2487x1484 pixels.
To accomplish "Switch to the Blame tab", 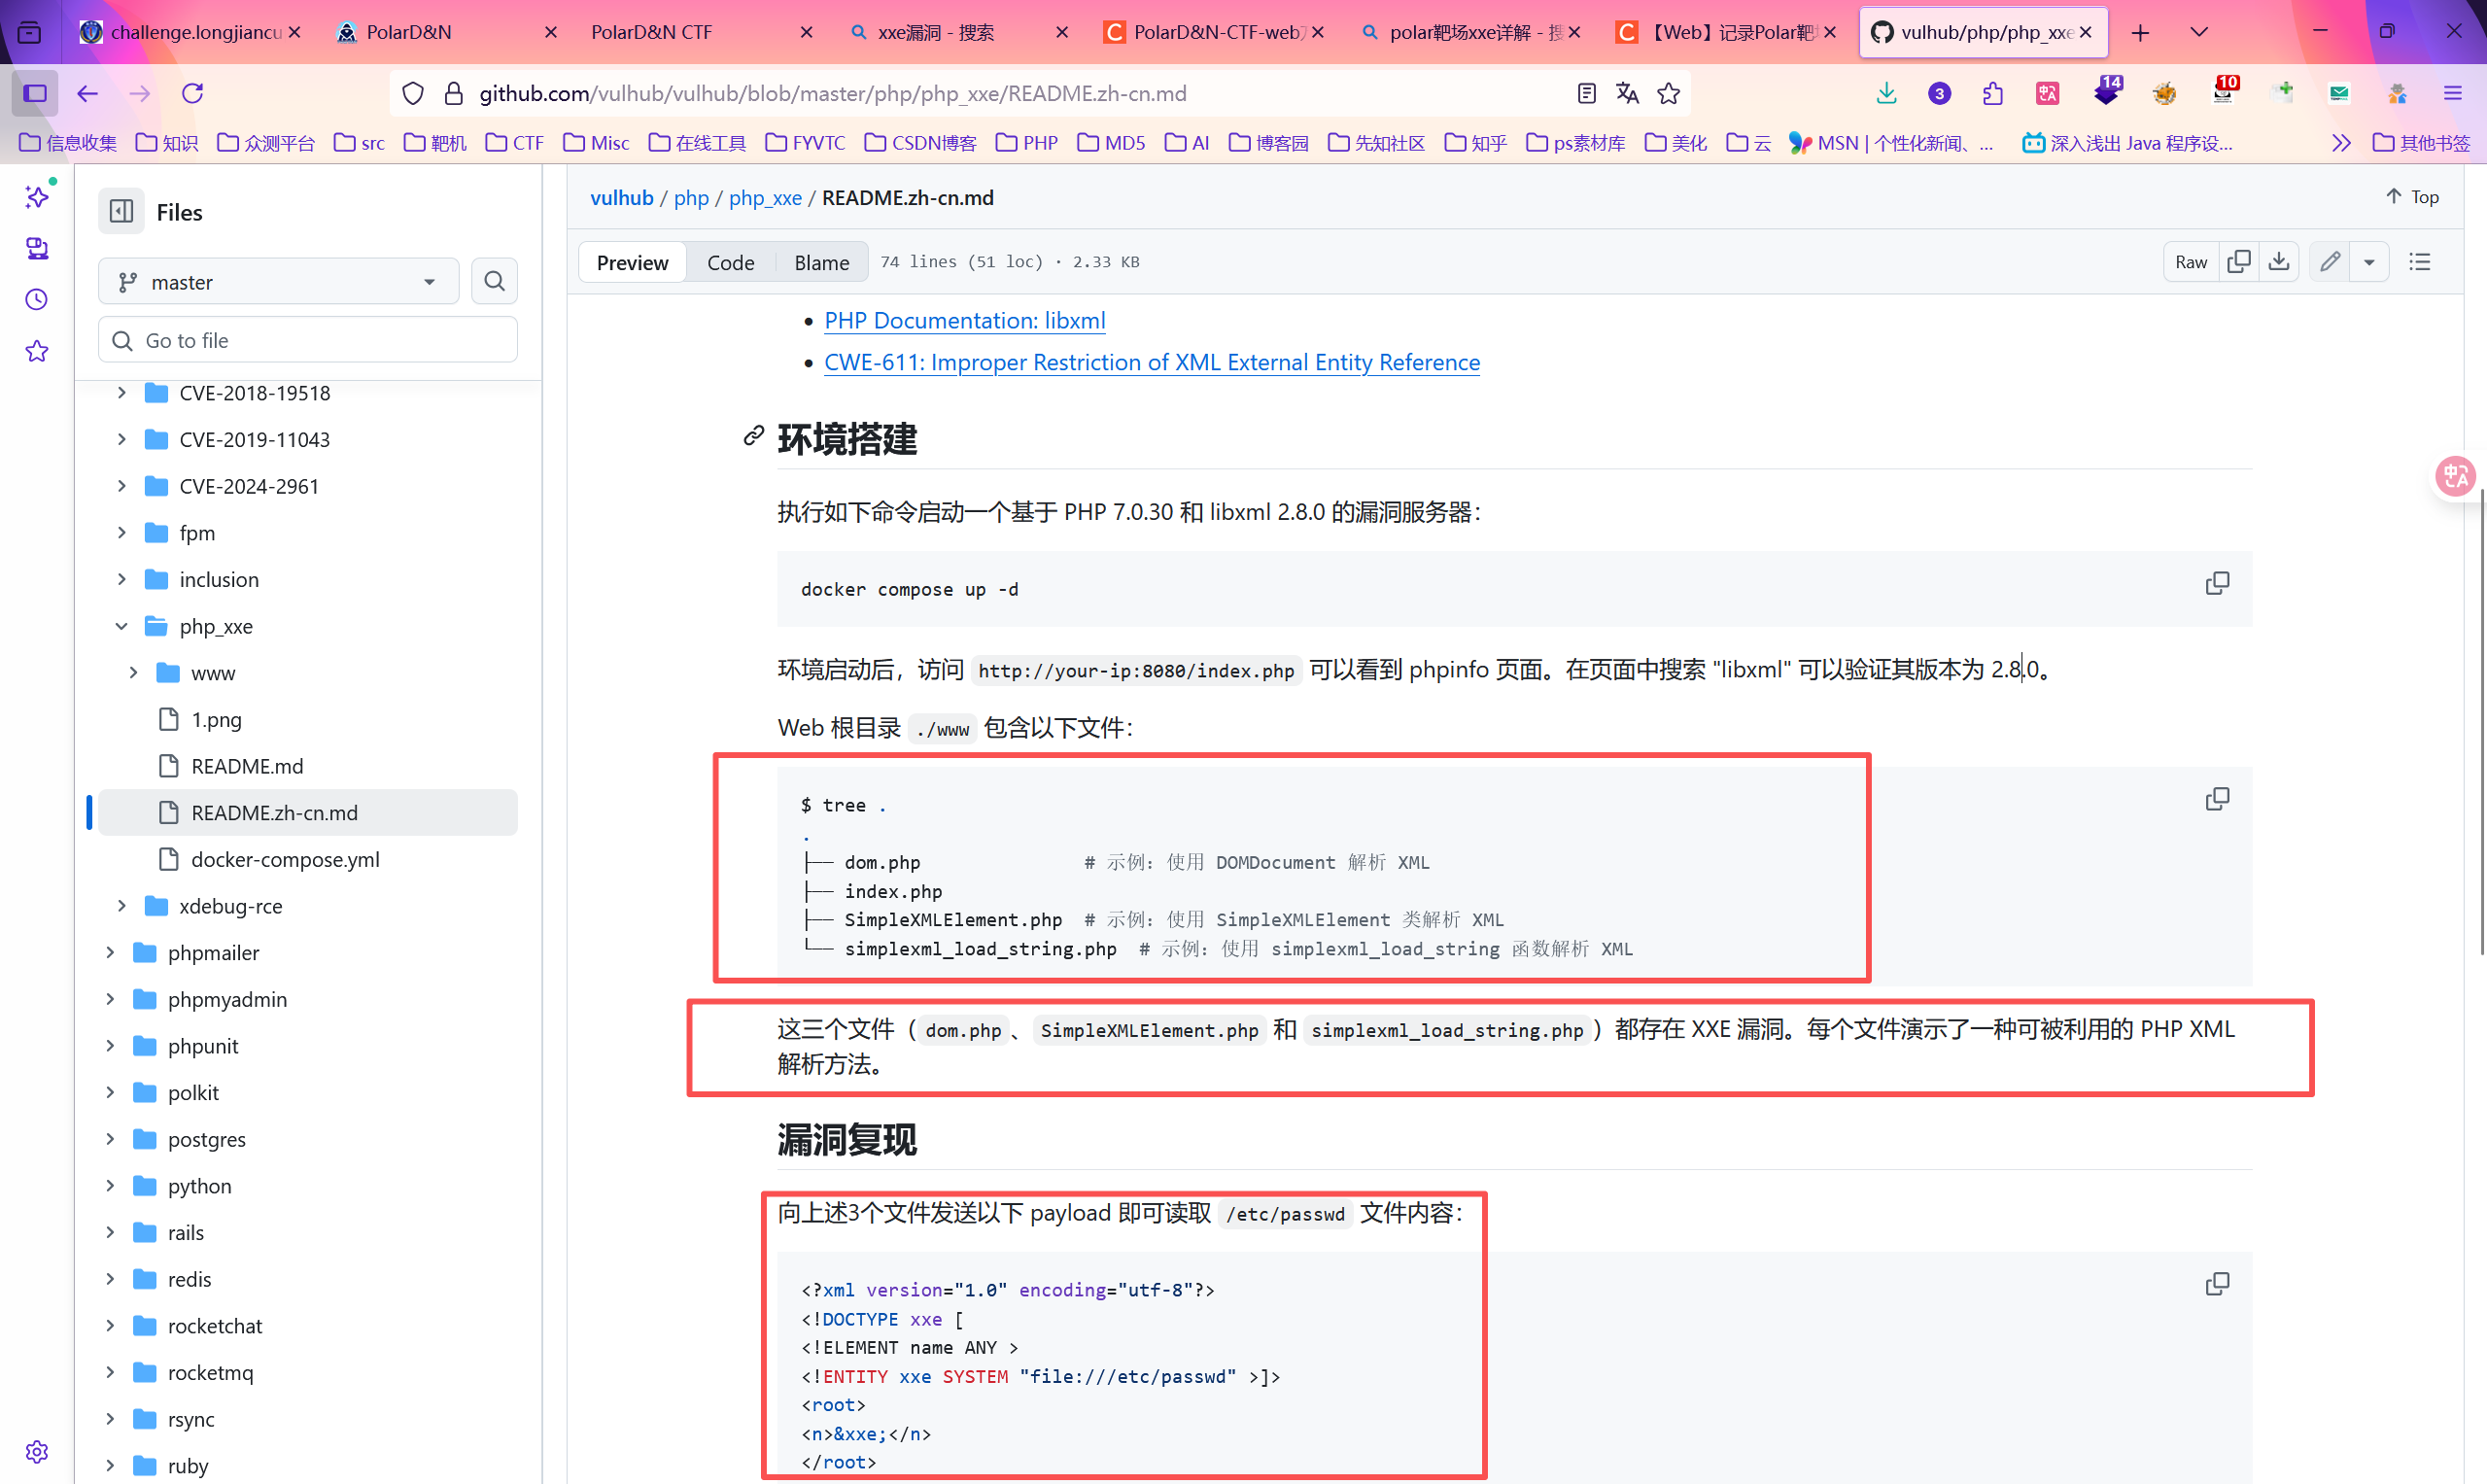I will point(821,262).
